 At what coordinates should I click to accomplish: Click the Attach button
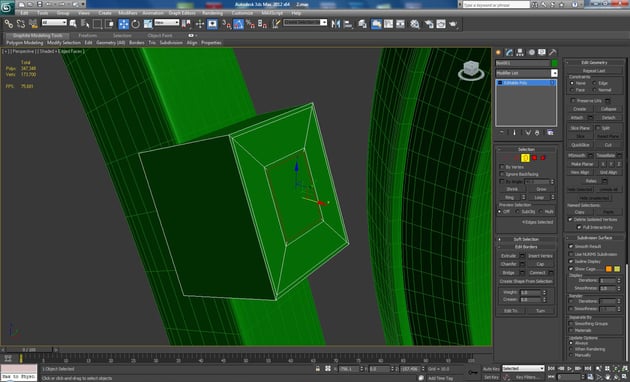[577, 117]
